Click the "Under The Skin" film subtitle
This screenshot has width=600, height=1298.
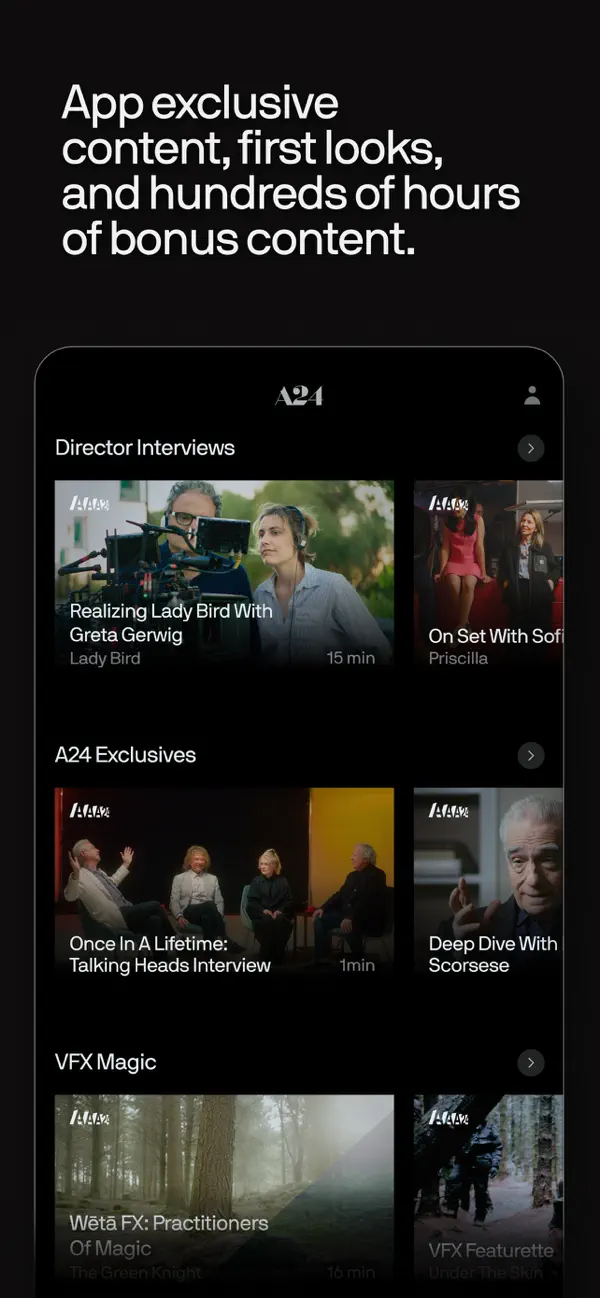(x=485, y=1273)
